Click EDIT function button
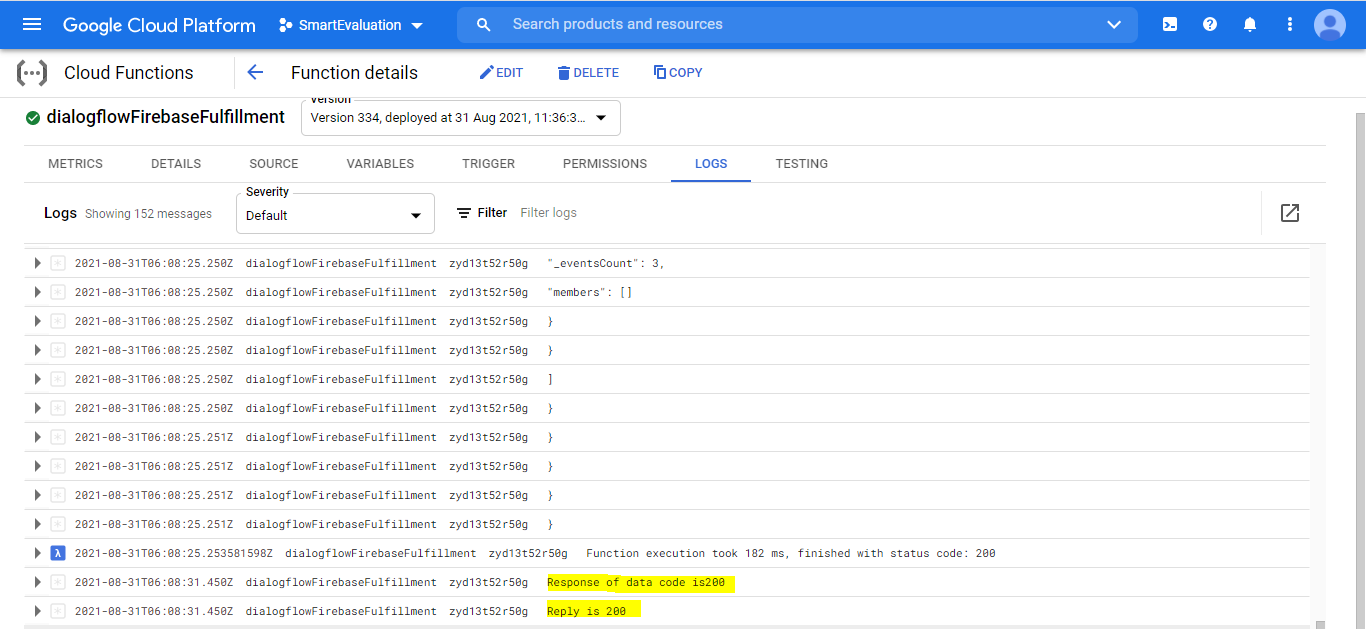Image resolution: width=1366 pixels, height=629 pixels. 501,72
